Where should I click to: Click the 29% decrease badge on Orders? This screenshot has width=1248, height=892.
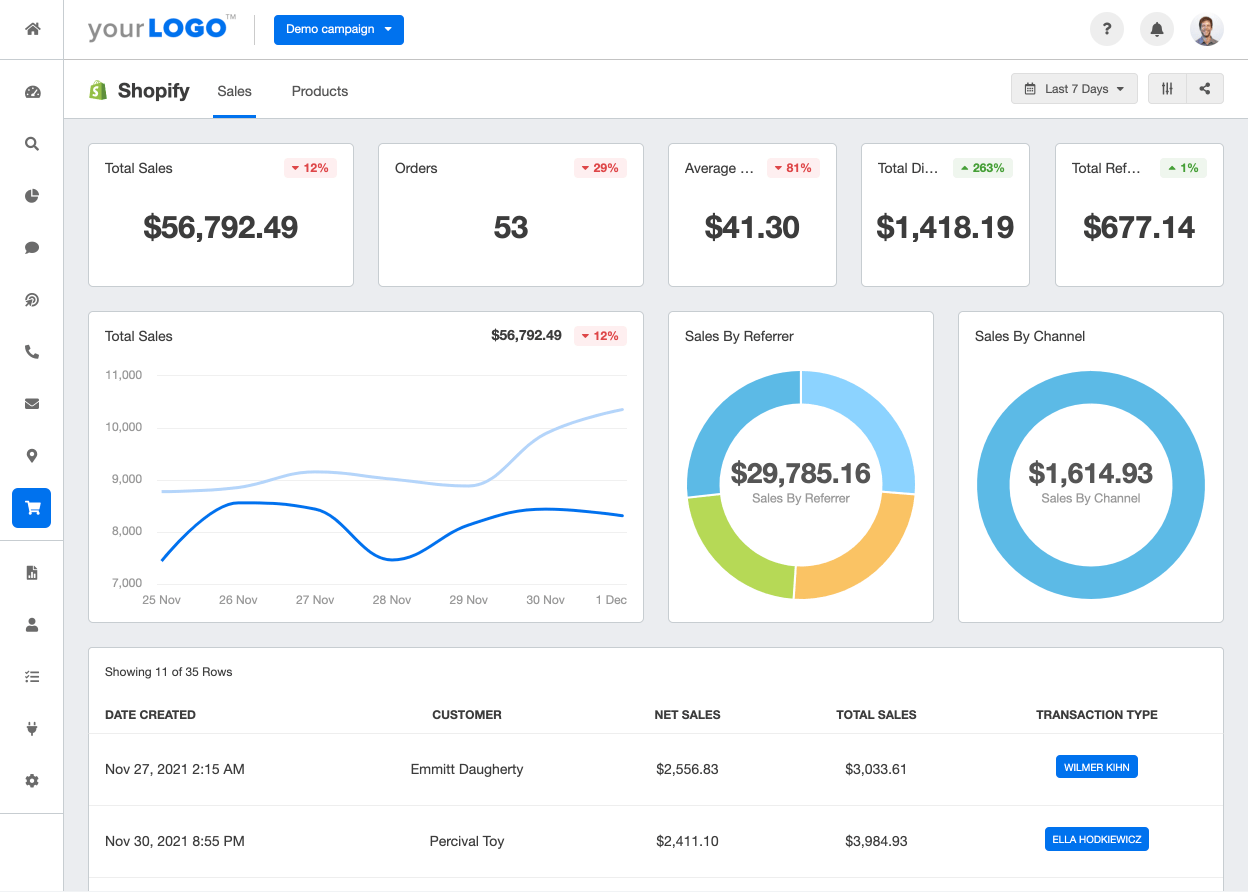[600, 168]
